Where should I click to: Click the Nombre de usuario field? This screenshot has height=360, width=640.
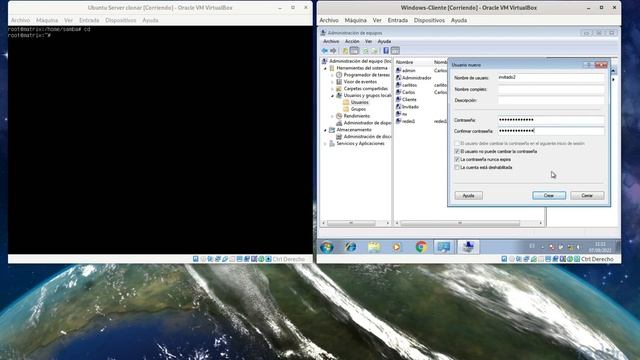[551, 78]
